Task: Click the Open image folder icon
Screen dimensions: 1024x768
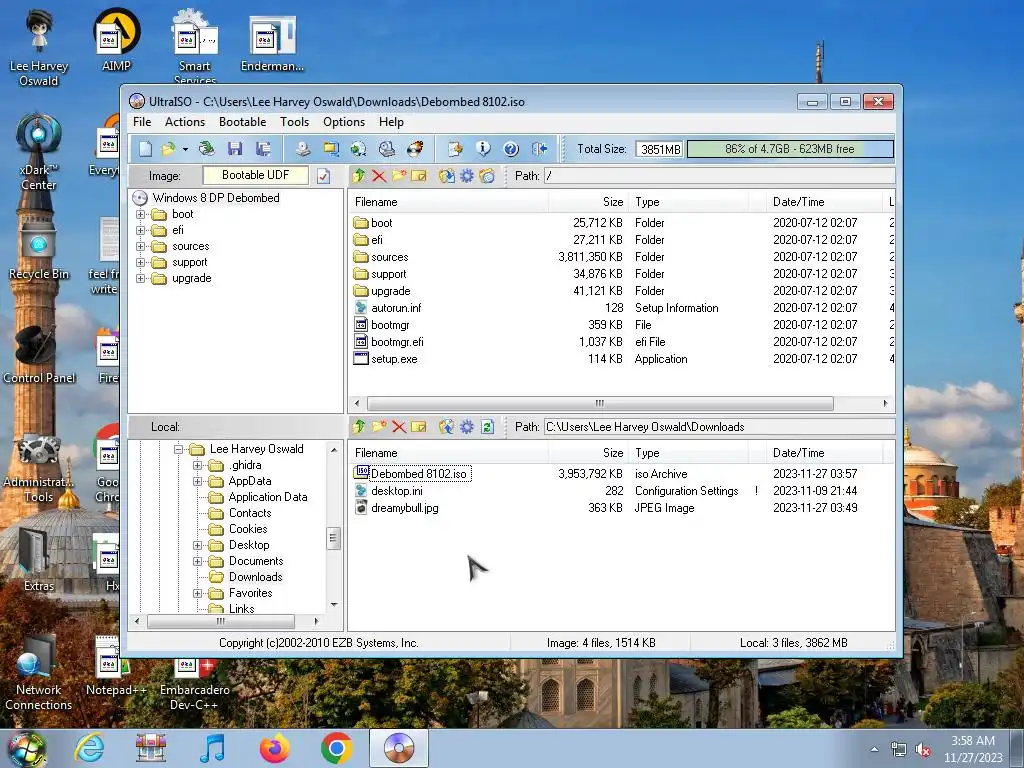Action: coord(168,149)
